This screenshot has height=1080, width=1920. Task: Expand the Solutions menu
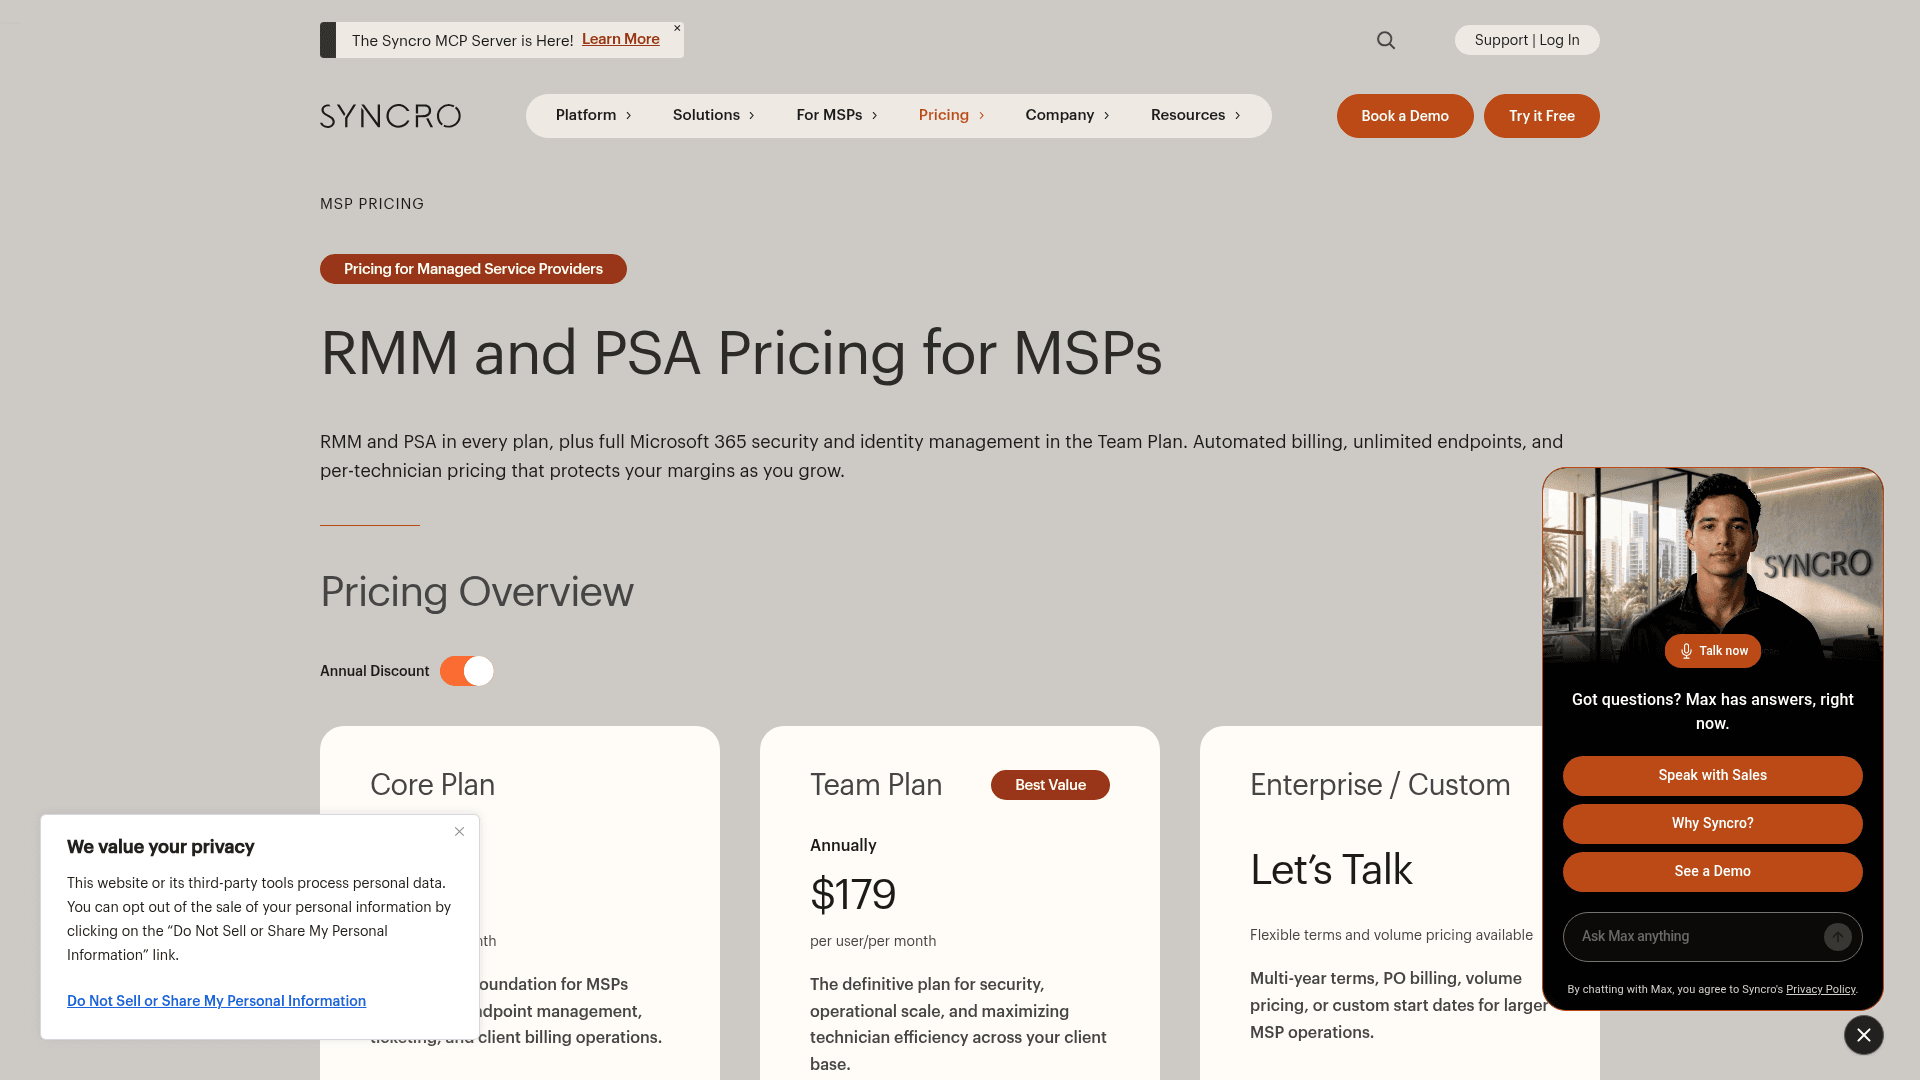coord(714,115)
